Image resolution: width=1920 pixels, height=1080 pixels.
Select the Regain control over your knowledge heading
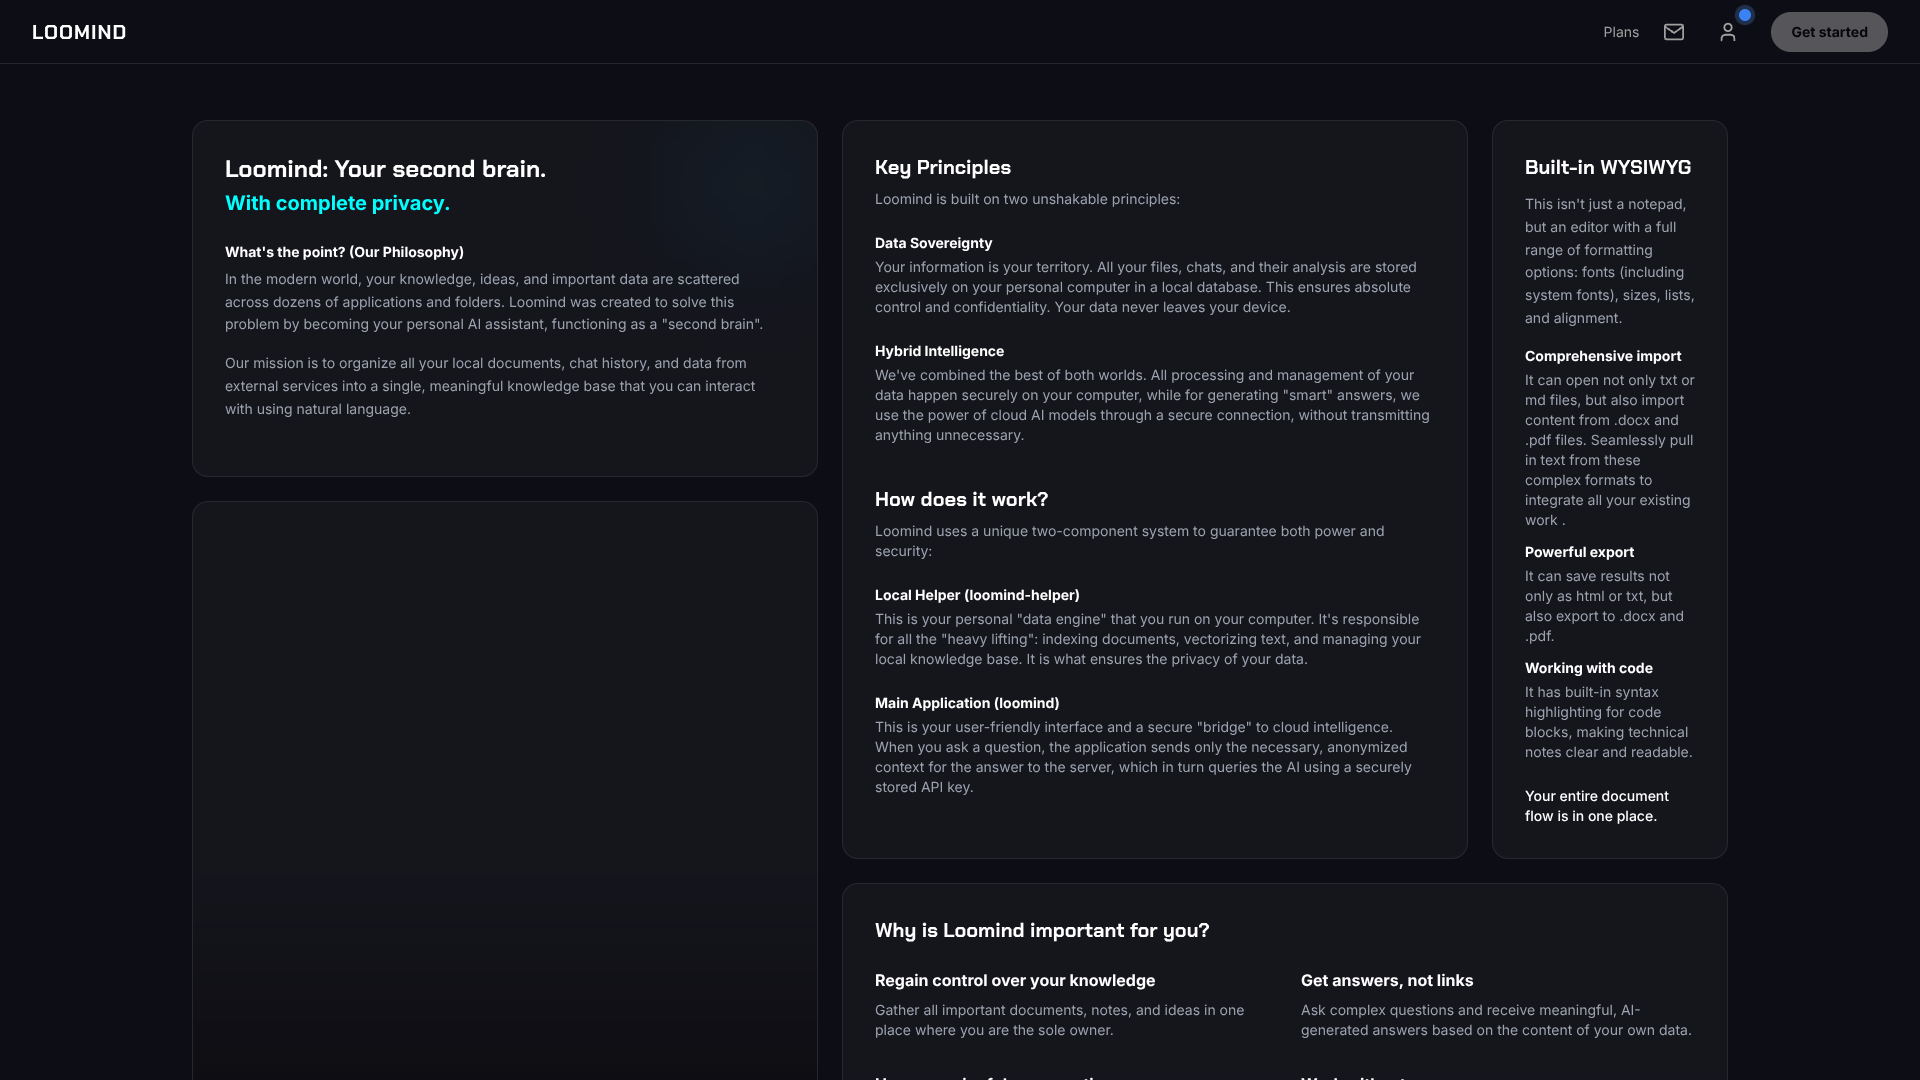pyautogui.click(x=1014, y=980)
